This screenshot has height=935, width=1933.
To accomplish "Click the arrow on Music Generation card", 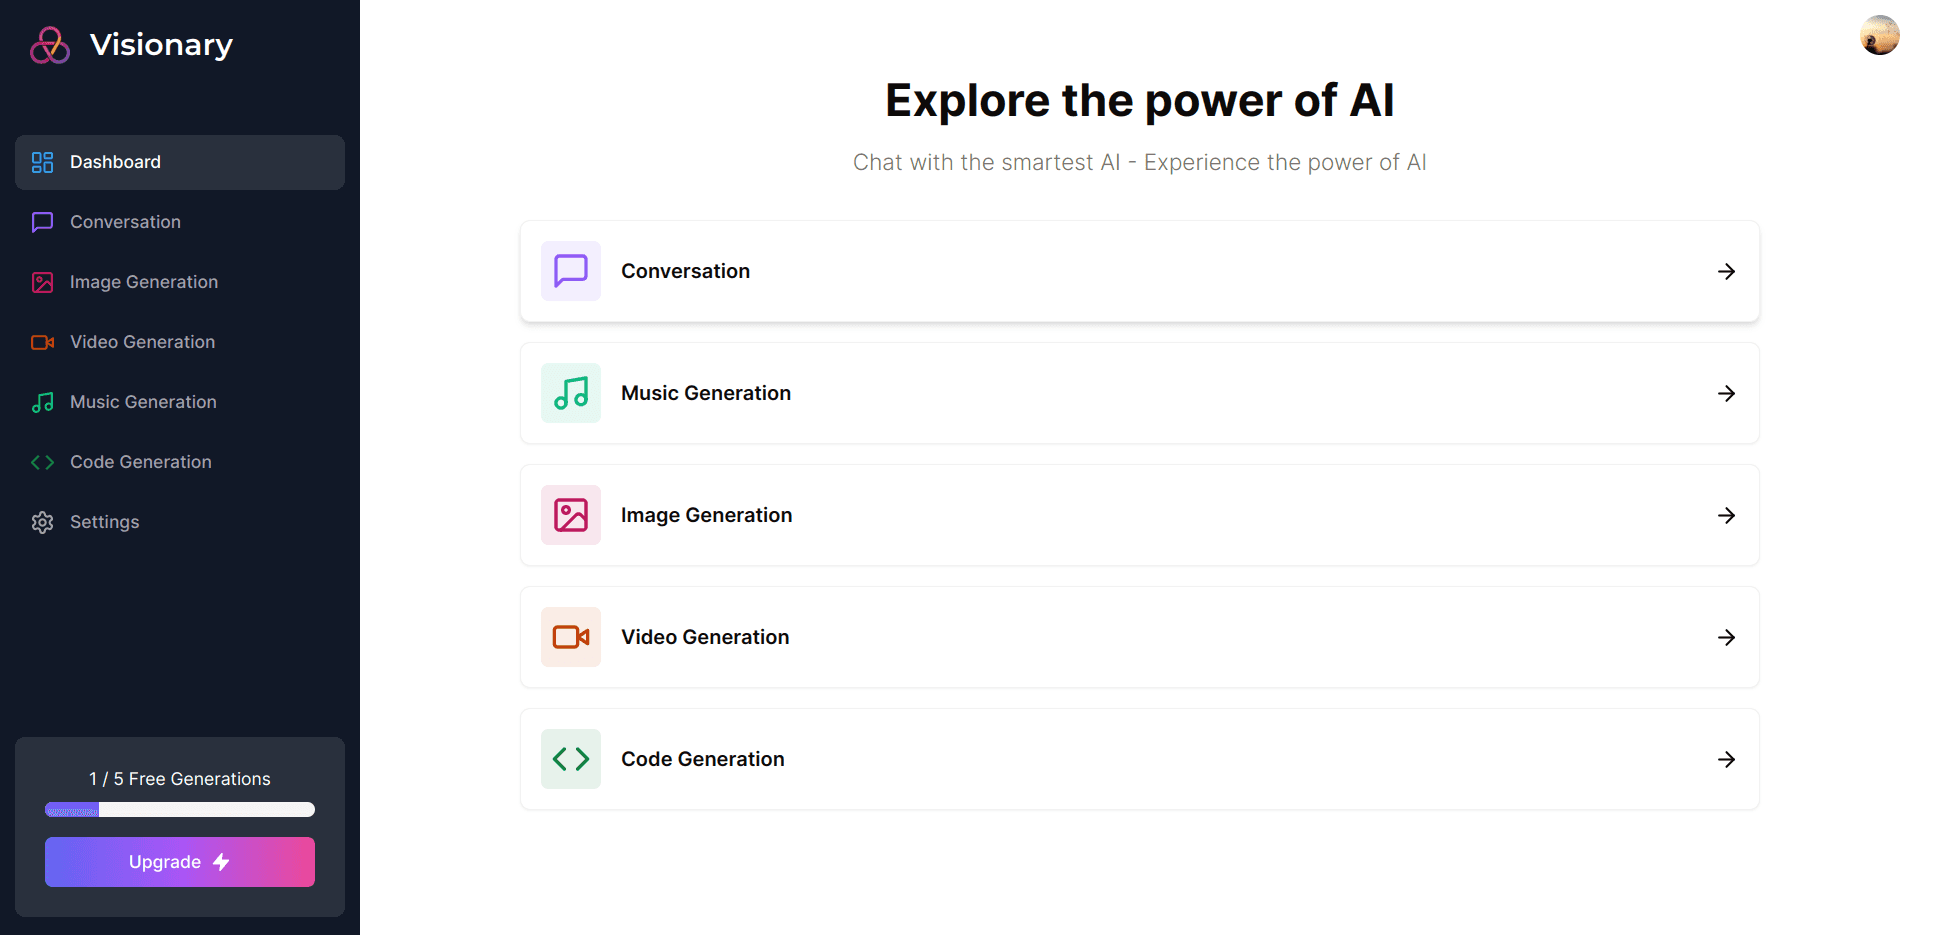I will coord(1726,393).
